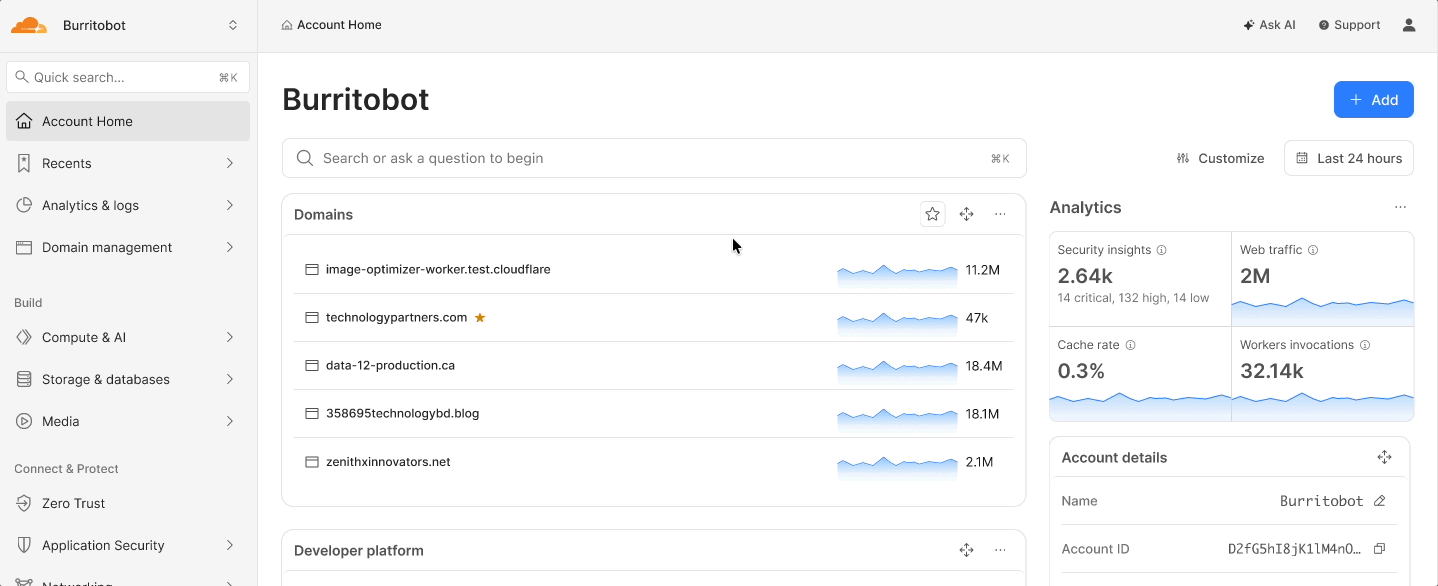Click the move handle on Developer platform
The image size is (1438, 586).
[x=967, y=550]
